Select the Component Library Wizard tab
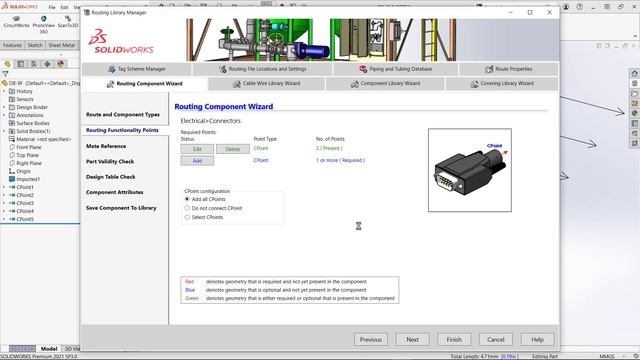Viewport: 640px width, 360px height. (x=385, y=84)
